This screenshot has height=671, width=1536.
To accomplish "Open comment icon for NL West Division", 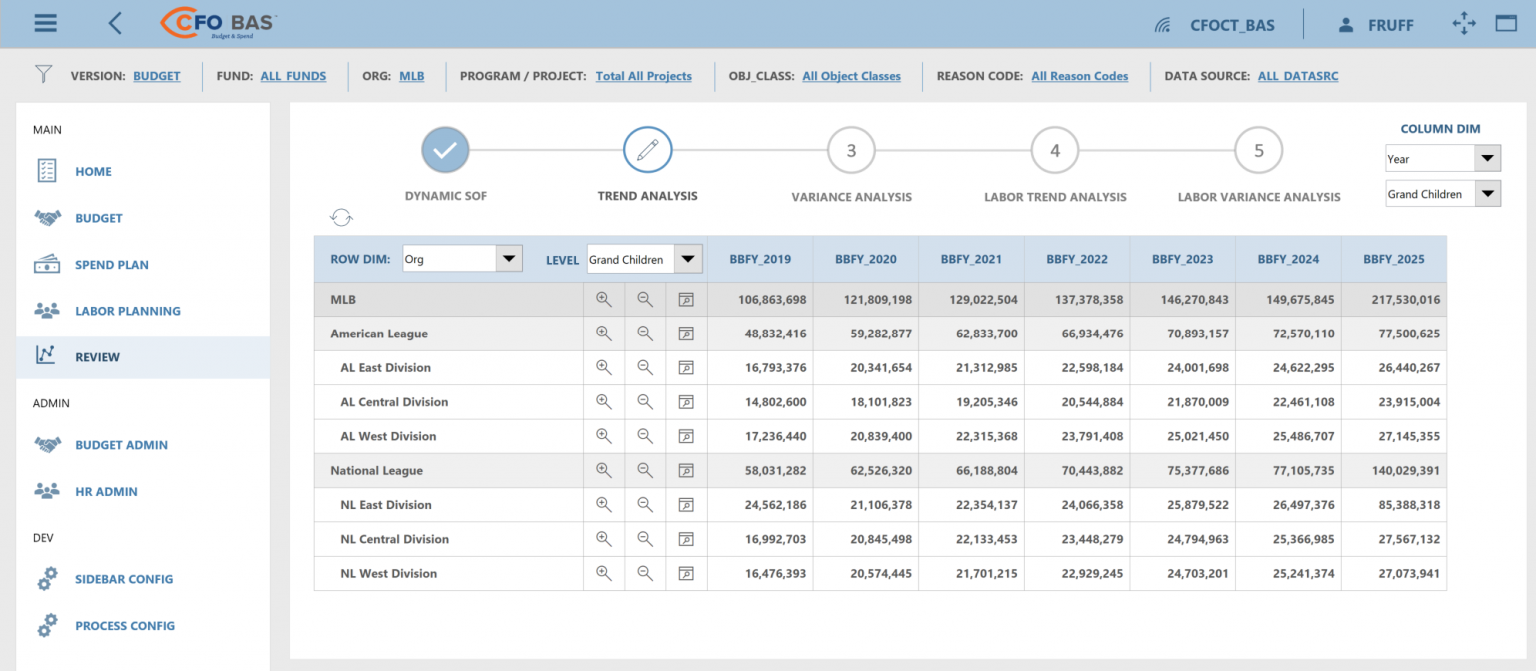I will (x=686, y=574).
